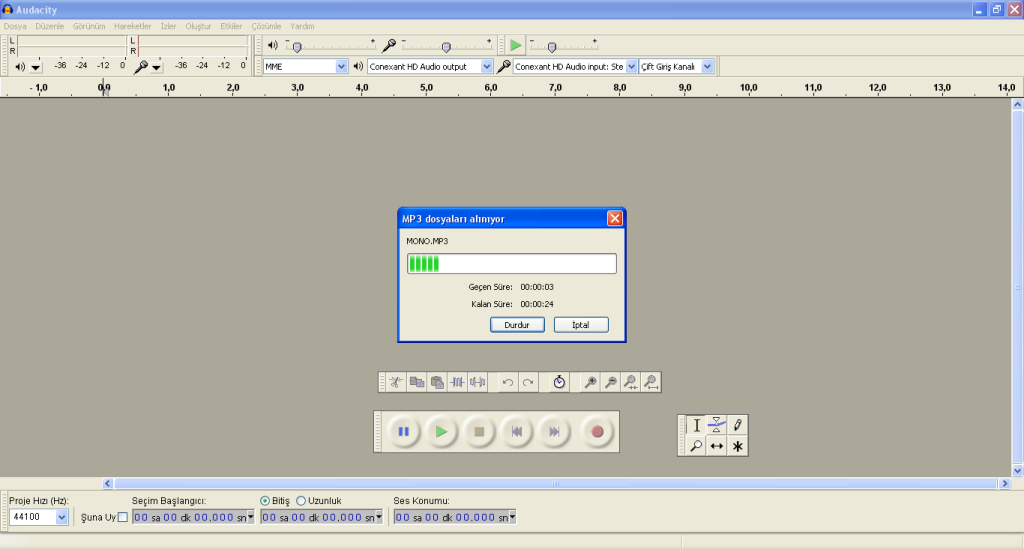Click the İptal button in dialog

point(581,325)
